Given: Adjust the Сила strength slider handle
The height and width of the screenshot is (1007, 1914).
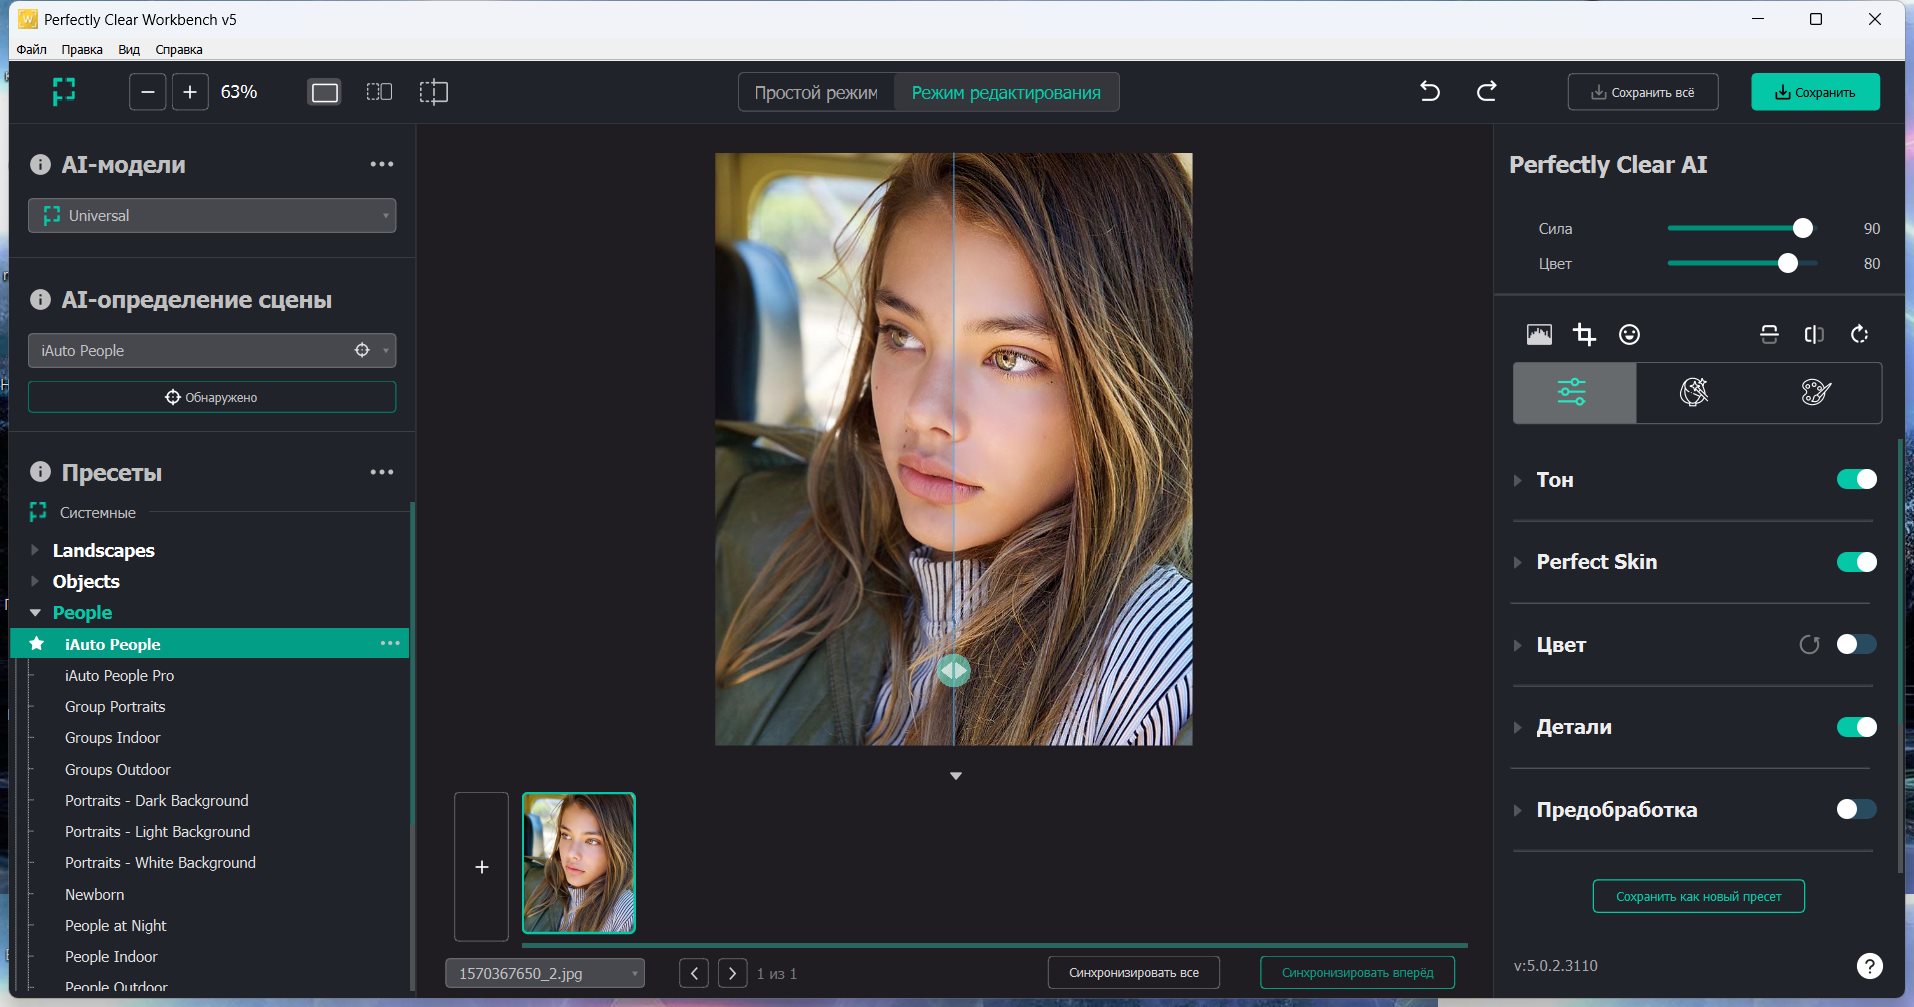Looking at the screenshot, I should pyautogui.click(x=1802, y=228).
